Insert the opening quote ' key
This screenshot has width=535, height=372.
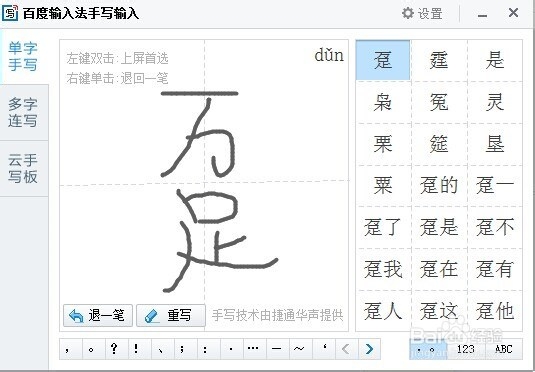point(324,349)
